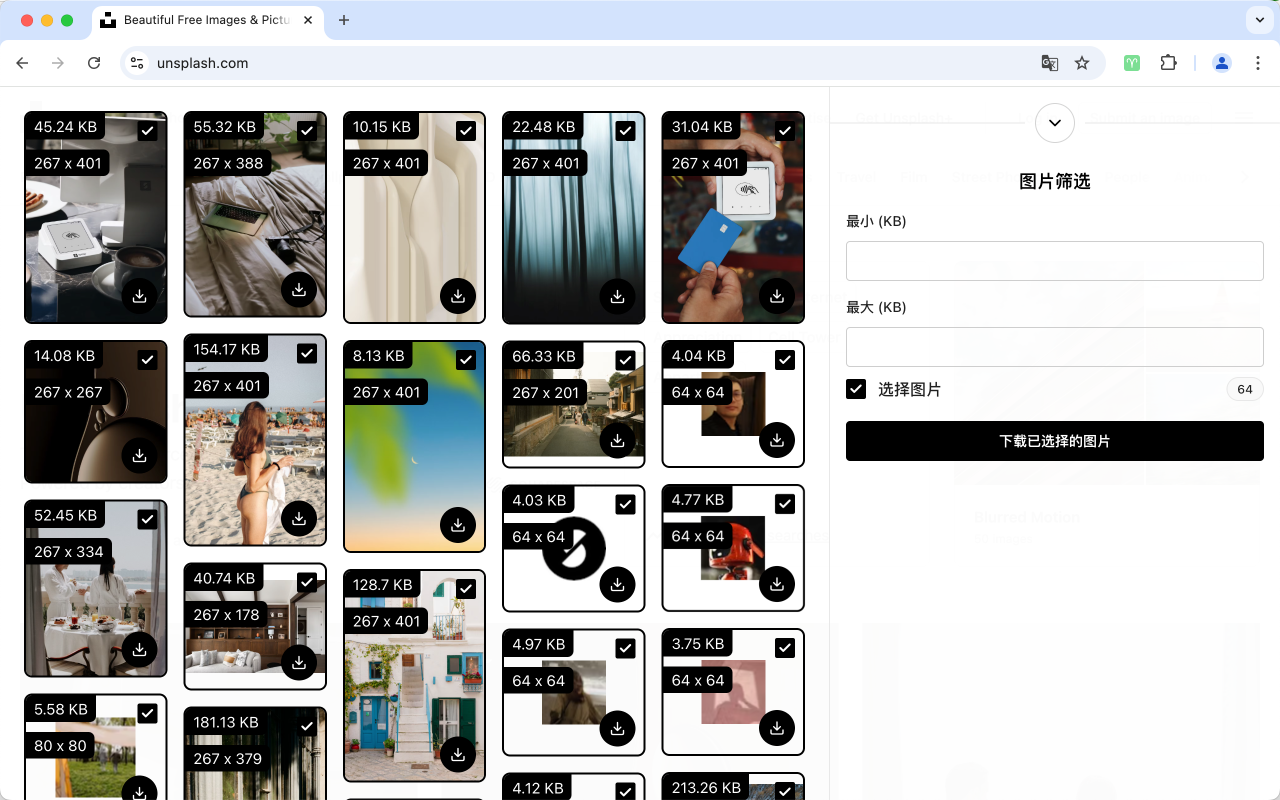1280x800 pixels.
Task: Reload the Unsplash page
Action: 94,63
